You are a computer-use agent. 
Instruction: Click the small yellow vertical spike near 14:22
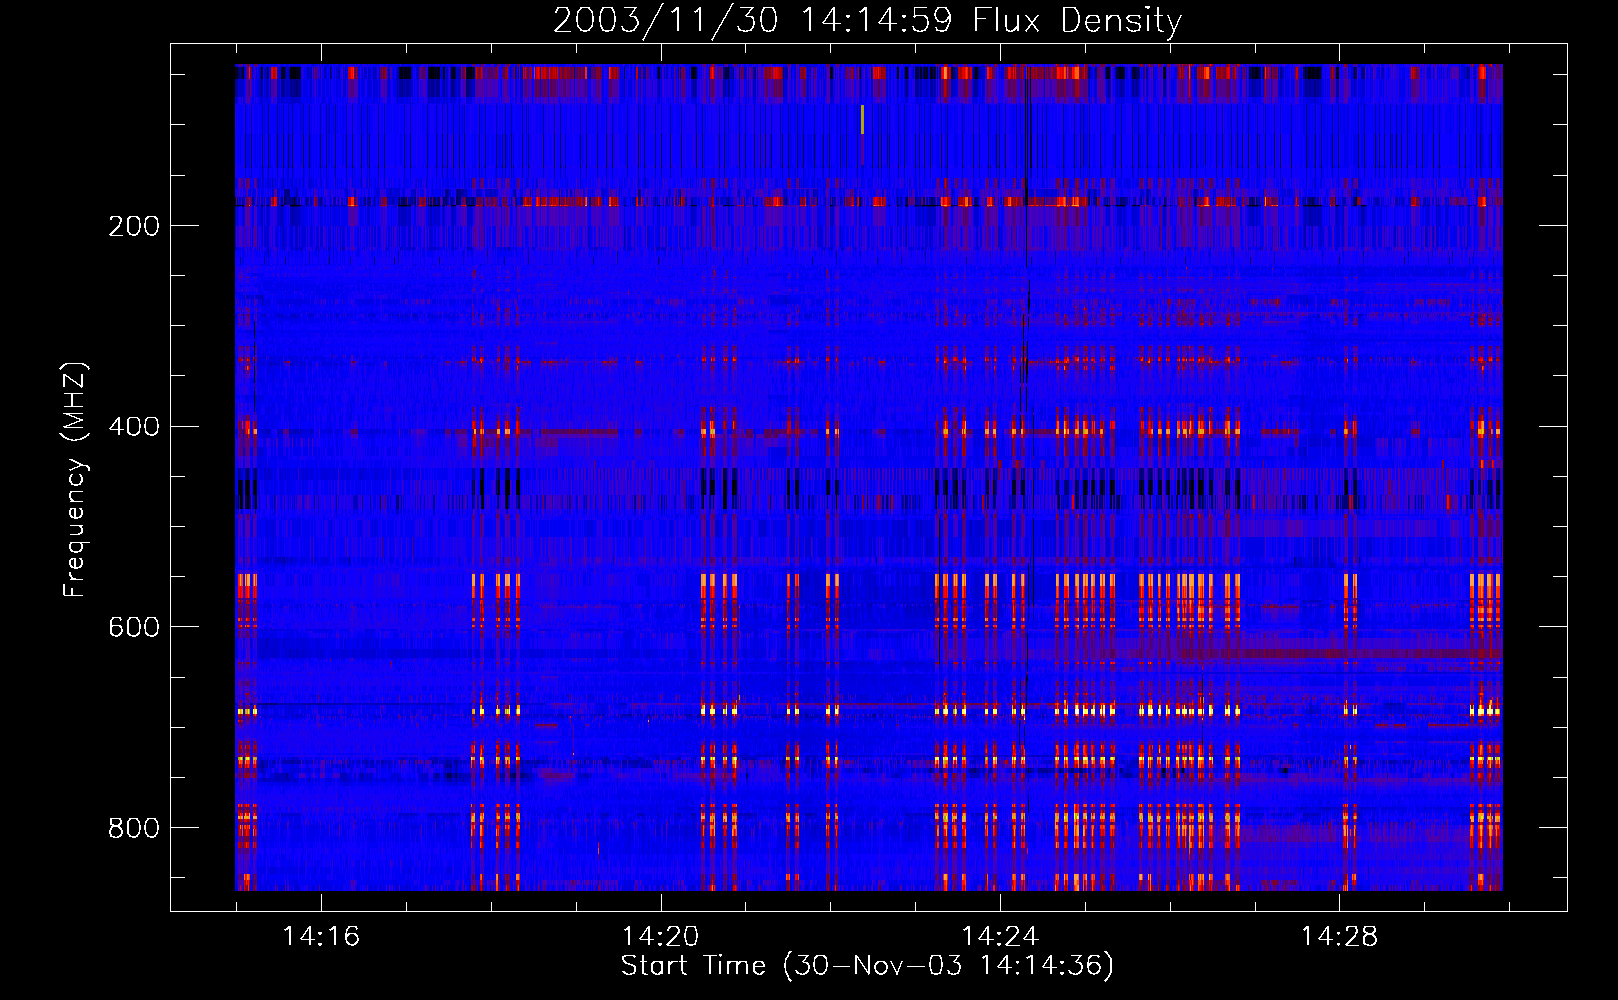pyautogui.click(x=862, y=119)
